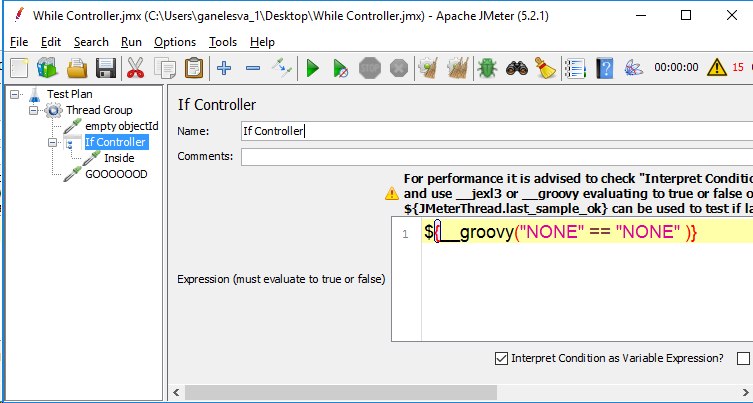
Task: Select the Inside sampler node
Action: (119, 158)
